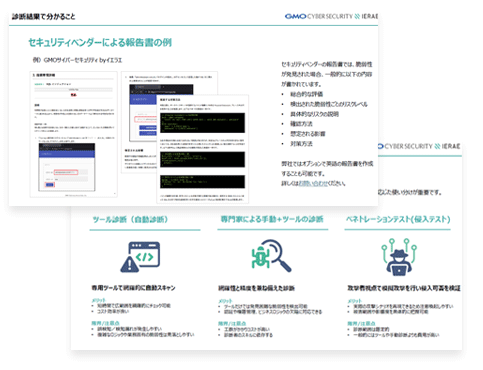Click the sentence about 英語の報告書を作成
483x370 pixels.
tap(327, 169)
